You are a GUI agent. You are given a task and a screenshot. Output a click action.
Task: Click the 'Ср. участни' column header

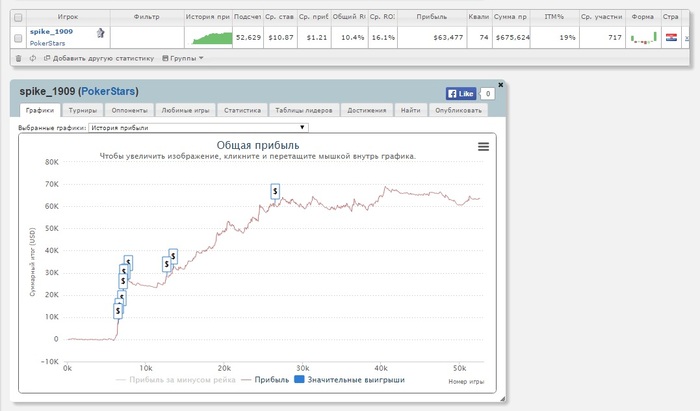602,17
